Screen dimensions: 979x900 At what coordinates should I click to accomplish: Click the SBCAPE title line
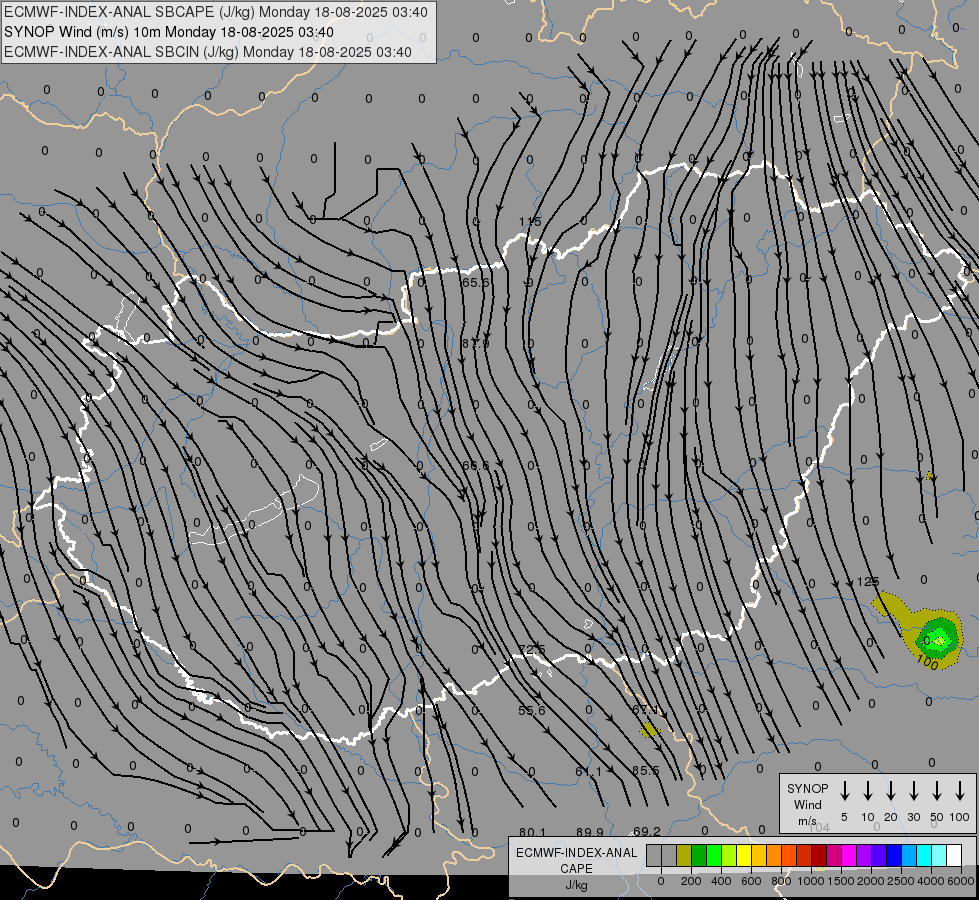coord(216,12)
